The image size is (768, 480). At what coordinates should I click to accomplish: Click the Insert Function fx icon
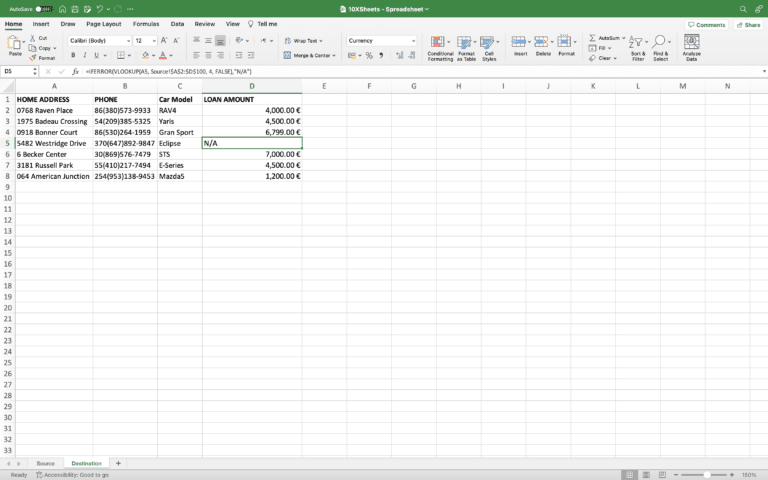75,72
